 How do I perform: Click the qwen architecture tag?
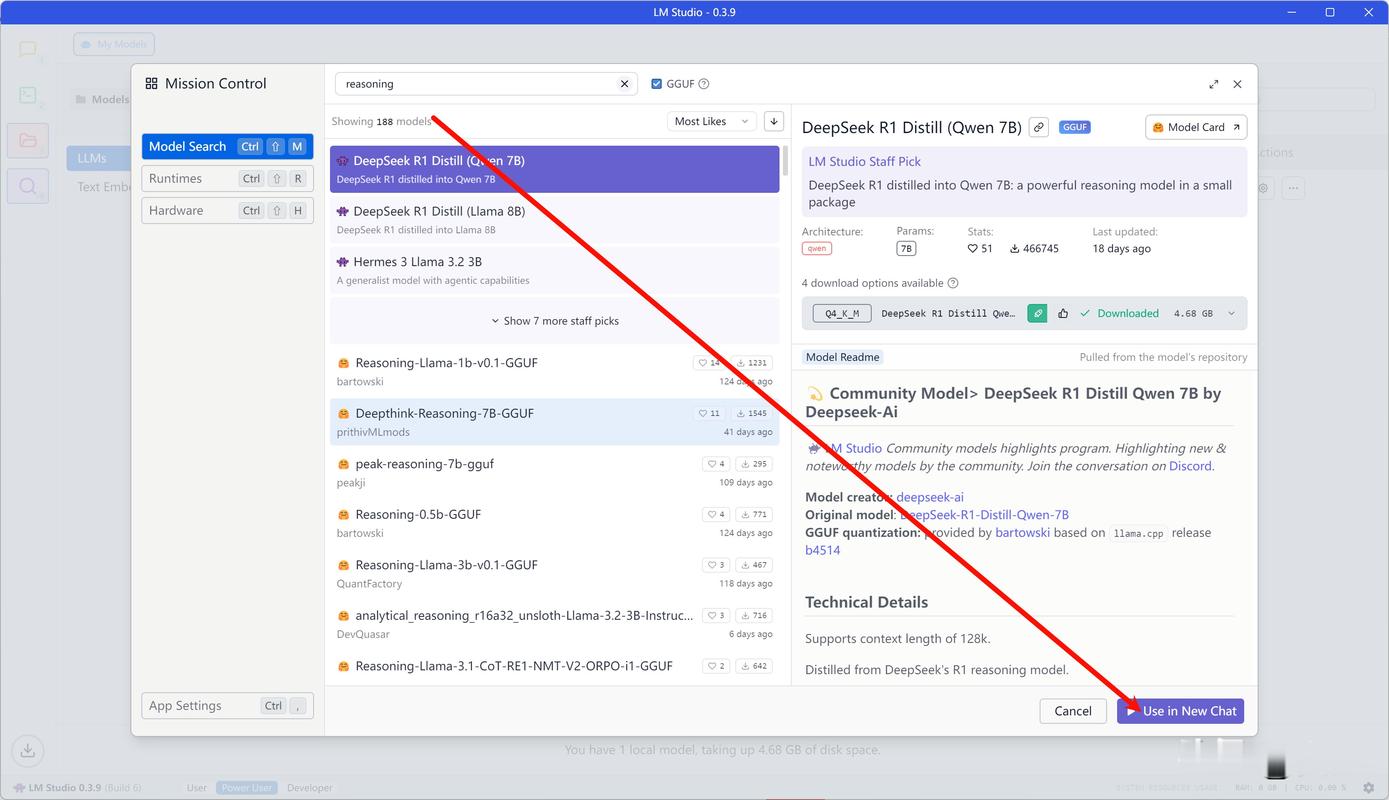point(817,248)
